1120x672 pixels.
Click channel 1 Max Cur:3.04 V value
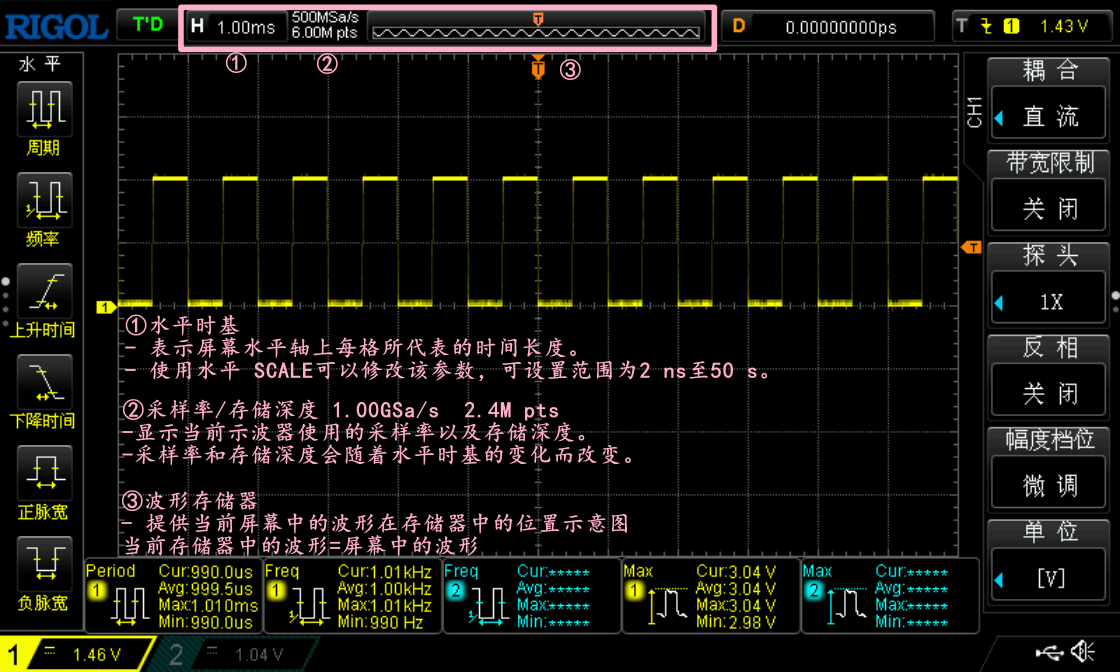[x=736, y=572]
